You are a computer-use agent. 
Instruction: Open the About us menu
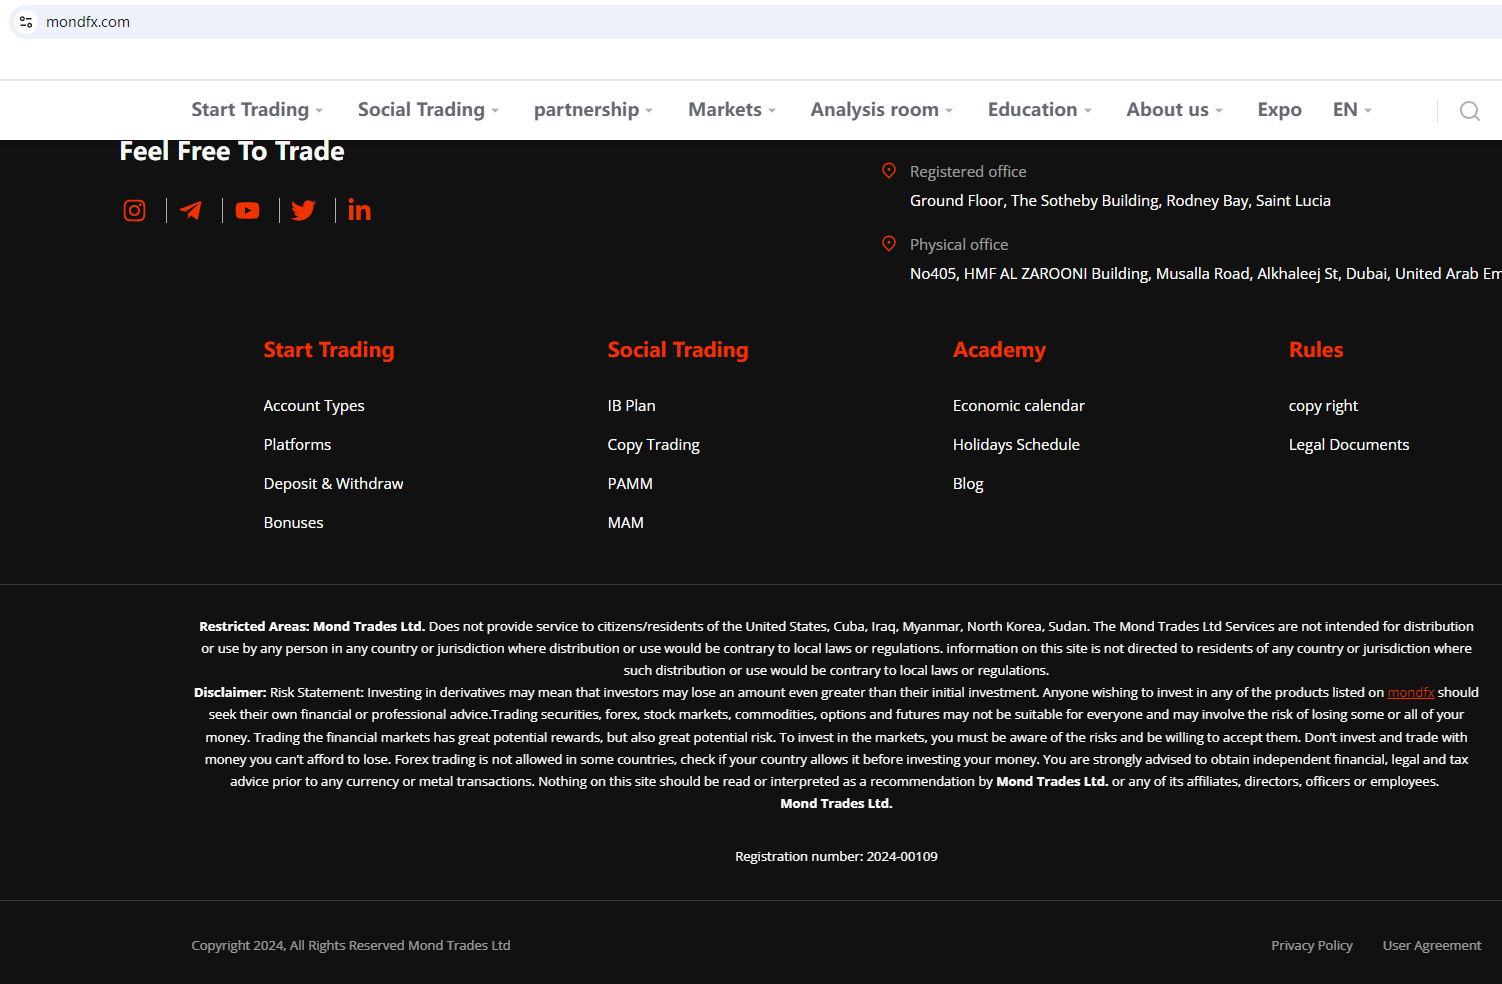[x=1174, y=110]
